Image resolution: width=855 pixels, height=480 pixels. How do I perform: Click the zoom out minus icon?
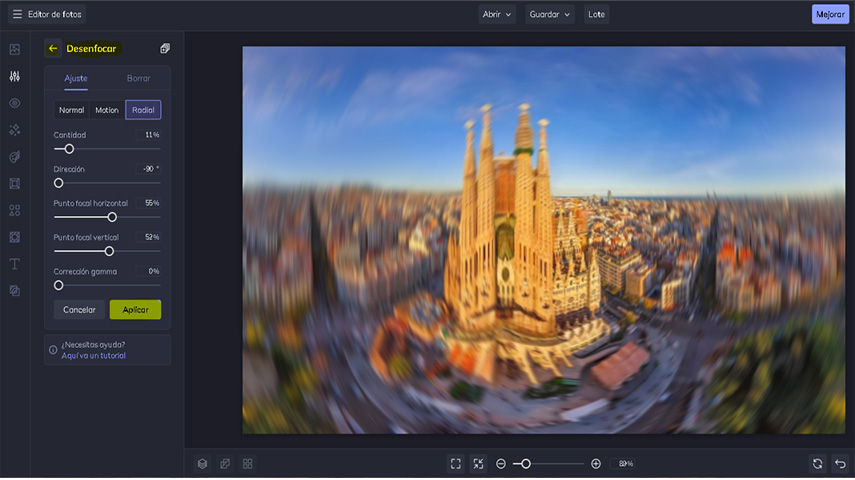[x=501, y=464]
